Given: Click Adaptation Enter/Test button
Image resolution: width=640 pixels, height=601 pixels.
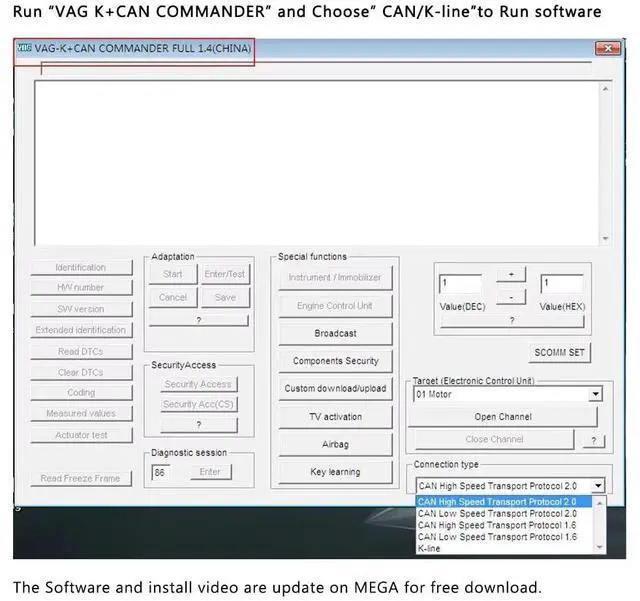Looking at the screenshot, I should (225, 274).
